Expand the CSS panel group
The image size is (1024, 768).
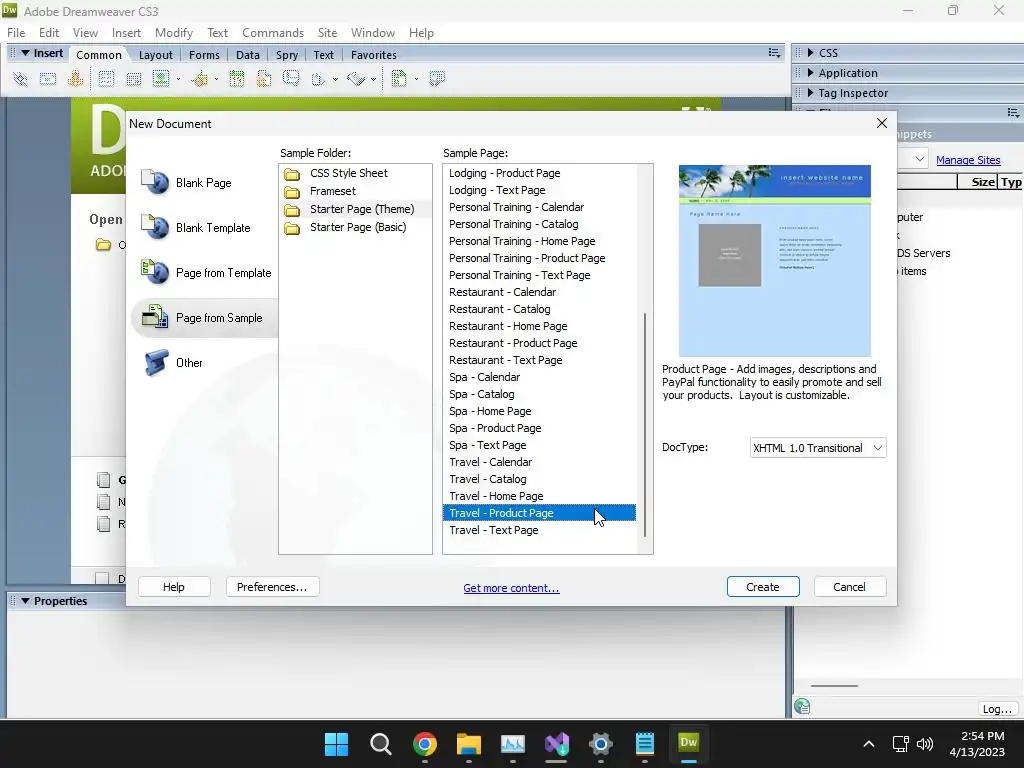[x=810, y=53]
